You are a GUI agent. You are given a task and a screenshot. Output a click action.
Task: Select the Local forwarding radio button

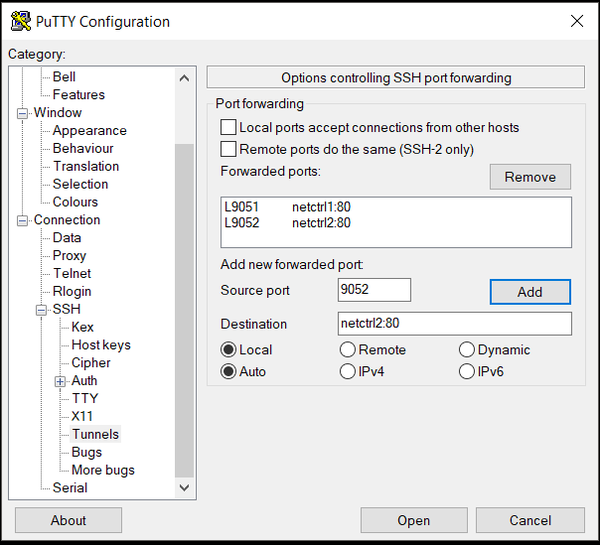[228, 349]
